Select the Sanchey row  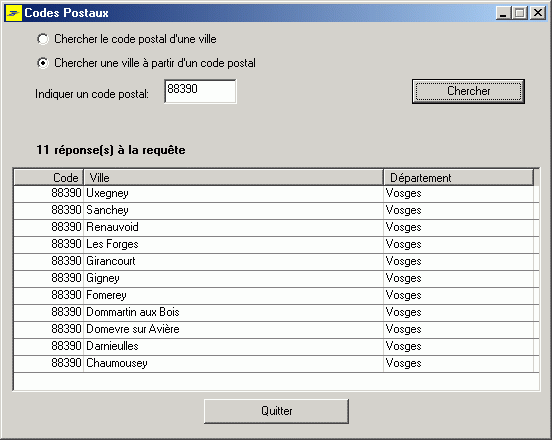(x=276, y=210)
